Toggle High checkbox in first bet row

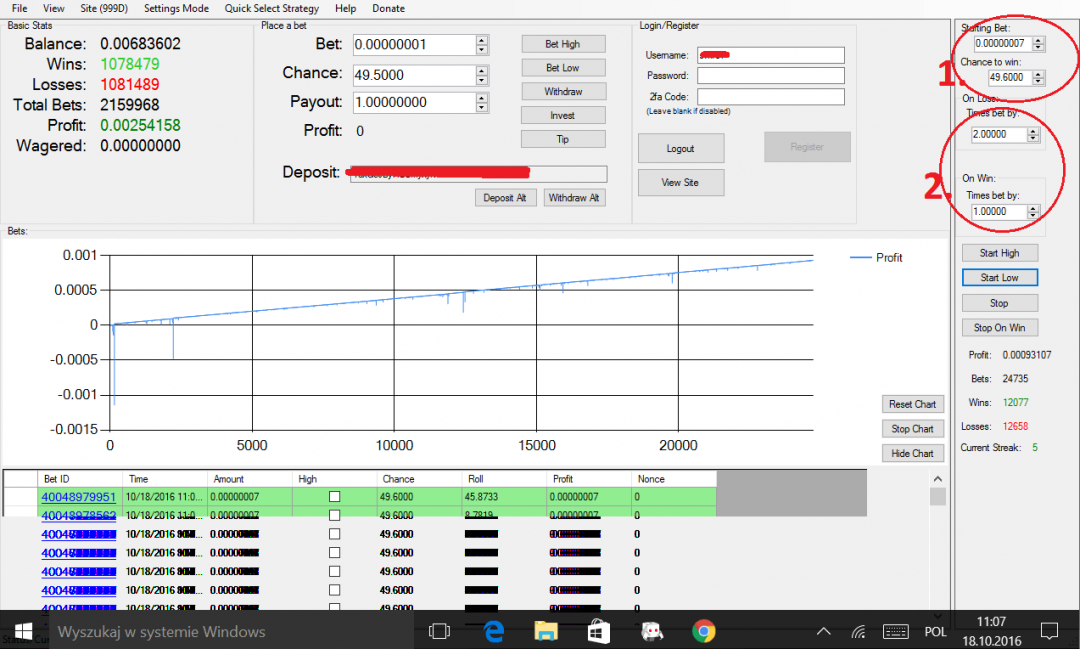(x=334, y=497)
